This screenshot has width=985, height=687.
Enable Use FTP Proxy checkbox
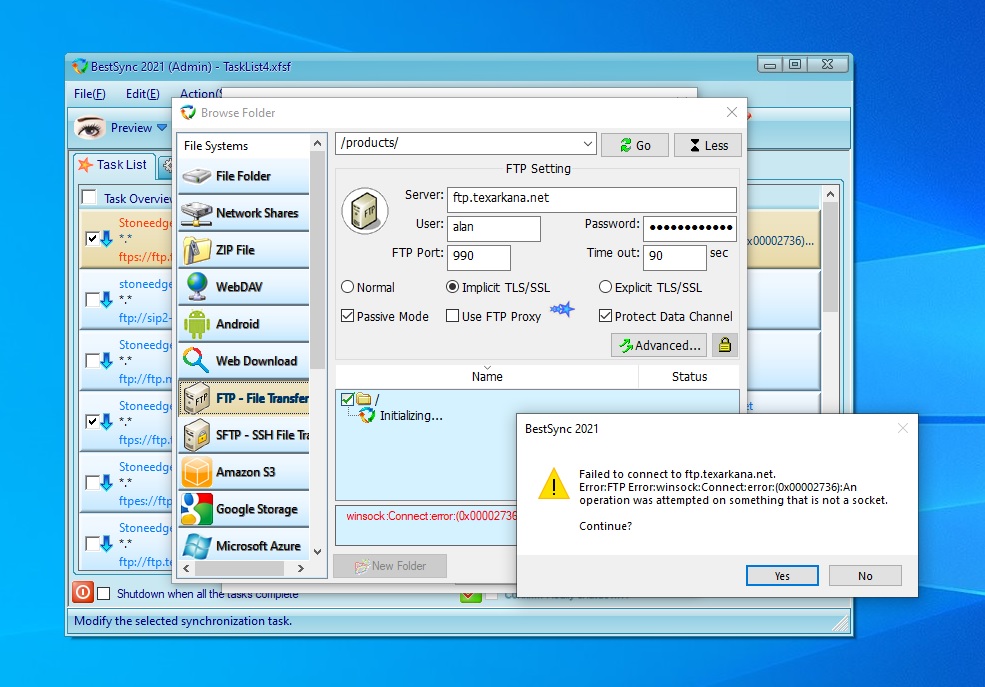point(452,316)
